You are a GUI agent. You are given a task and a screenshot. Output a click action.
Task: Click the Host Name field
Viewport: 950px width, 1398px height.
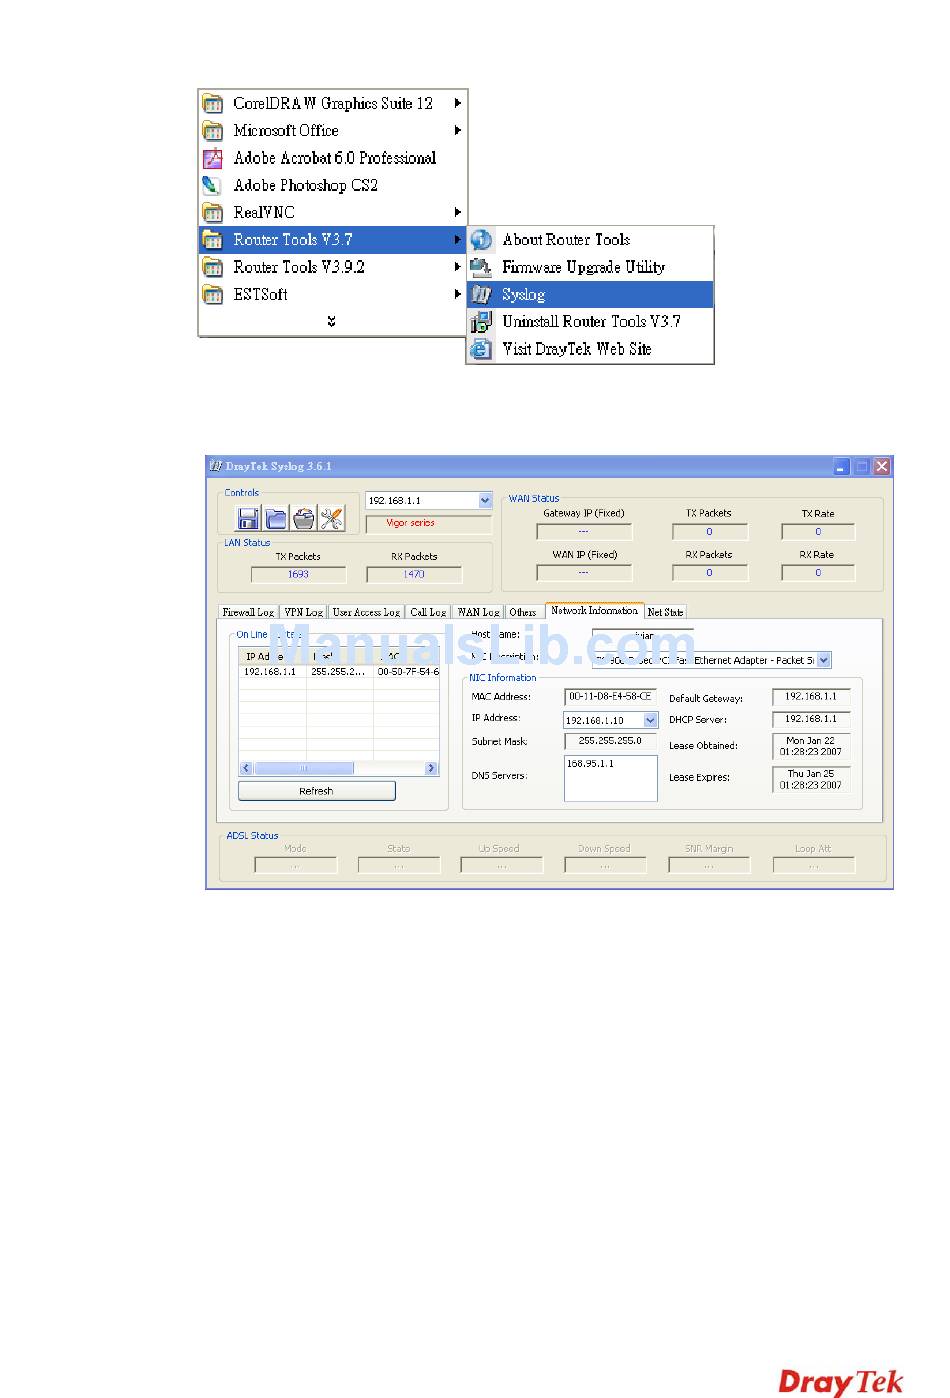point(642,635)
